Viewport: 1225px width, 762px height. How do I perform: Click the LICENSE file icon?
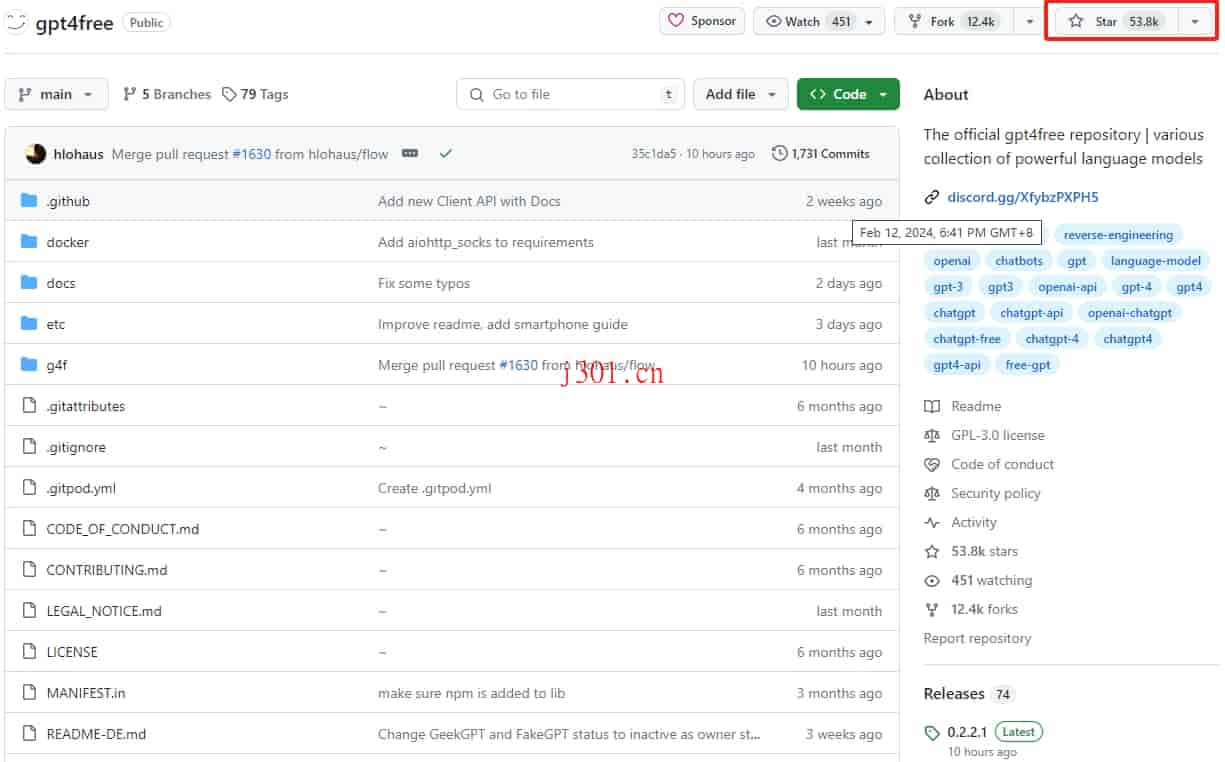click(x=29, y=652)
